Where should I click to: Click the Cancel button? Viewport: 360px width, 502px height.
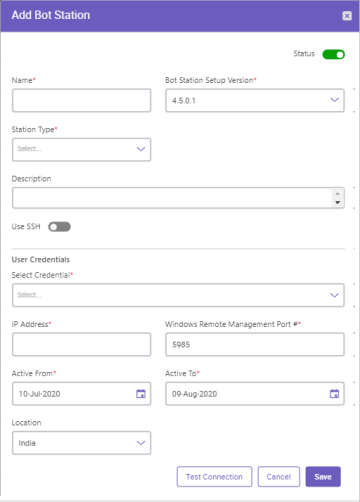point(279,477)
